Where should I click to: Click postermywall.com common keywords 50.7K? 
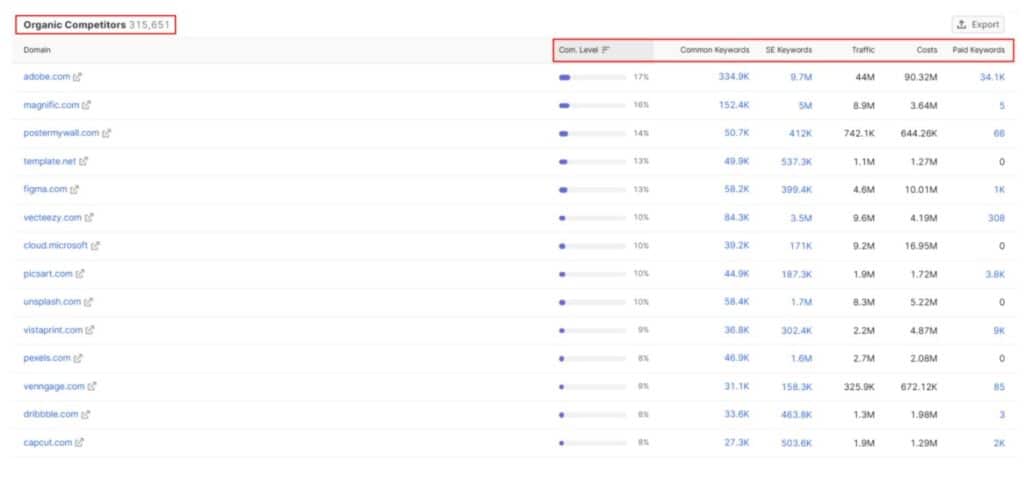737,133
